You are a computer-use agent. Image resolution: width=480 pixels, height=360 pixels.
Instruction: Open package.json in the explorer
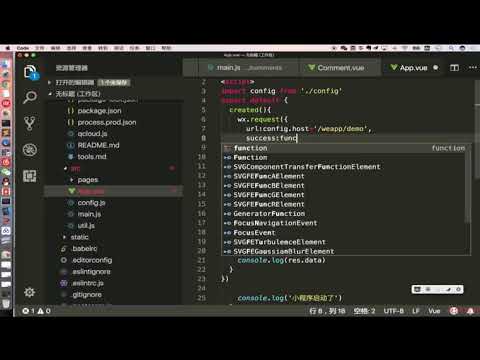[99, 111]
